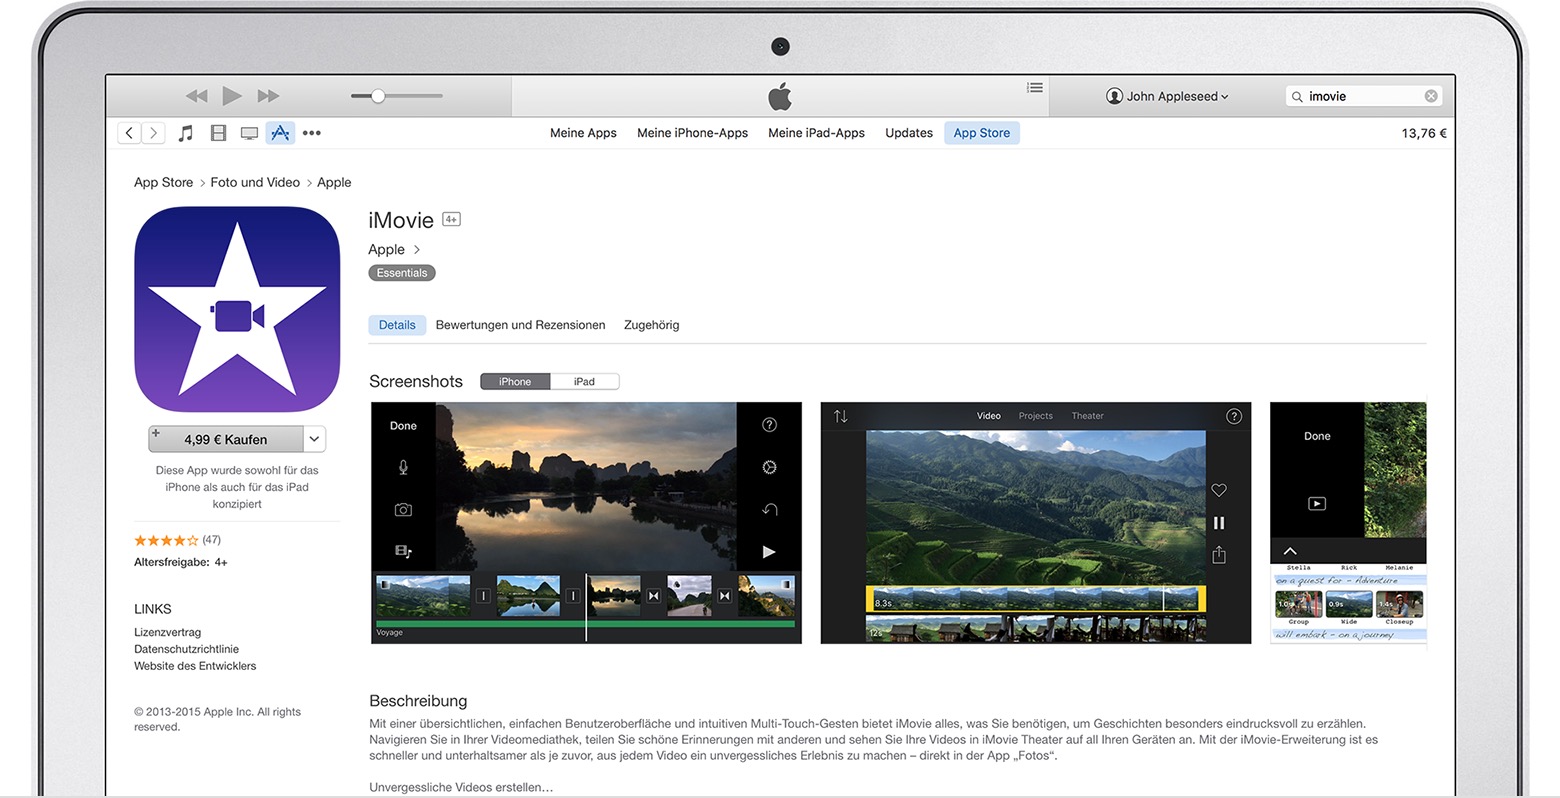The height and width of the screenshot is (798, 1560).
Task: Open the Up Next list icon
Action: [x=1035, y=88]
